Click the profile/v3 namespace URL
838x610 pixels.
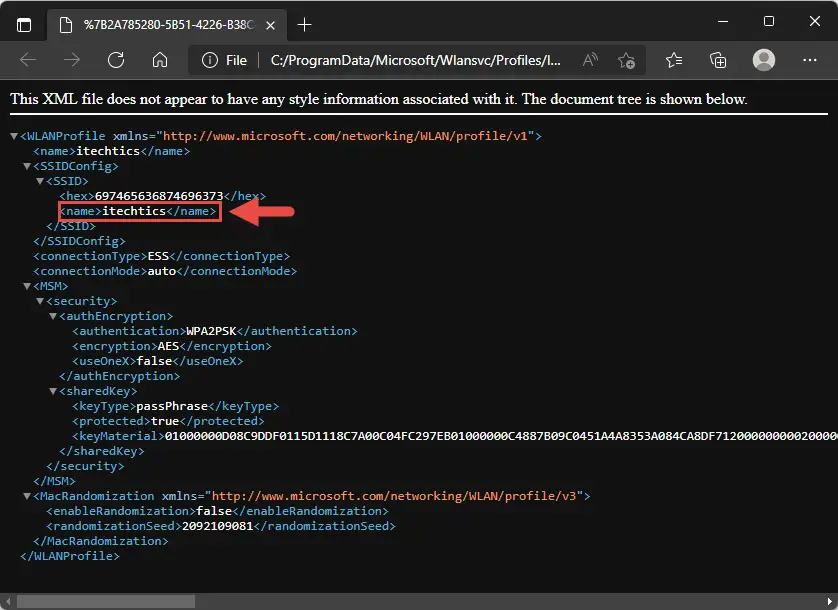tap(394, 496)
